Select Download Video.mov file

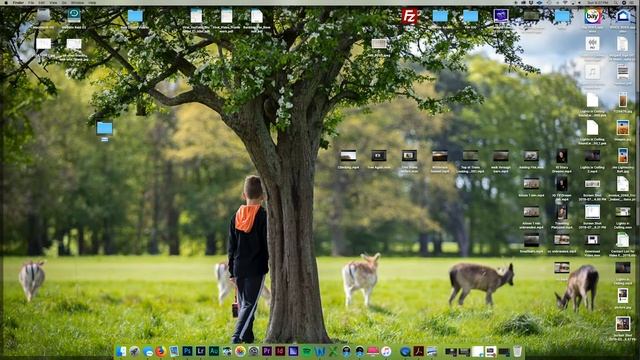[x=592, y=240]
